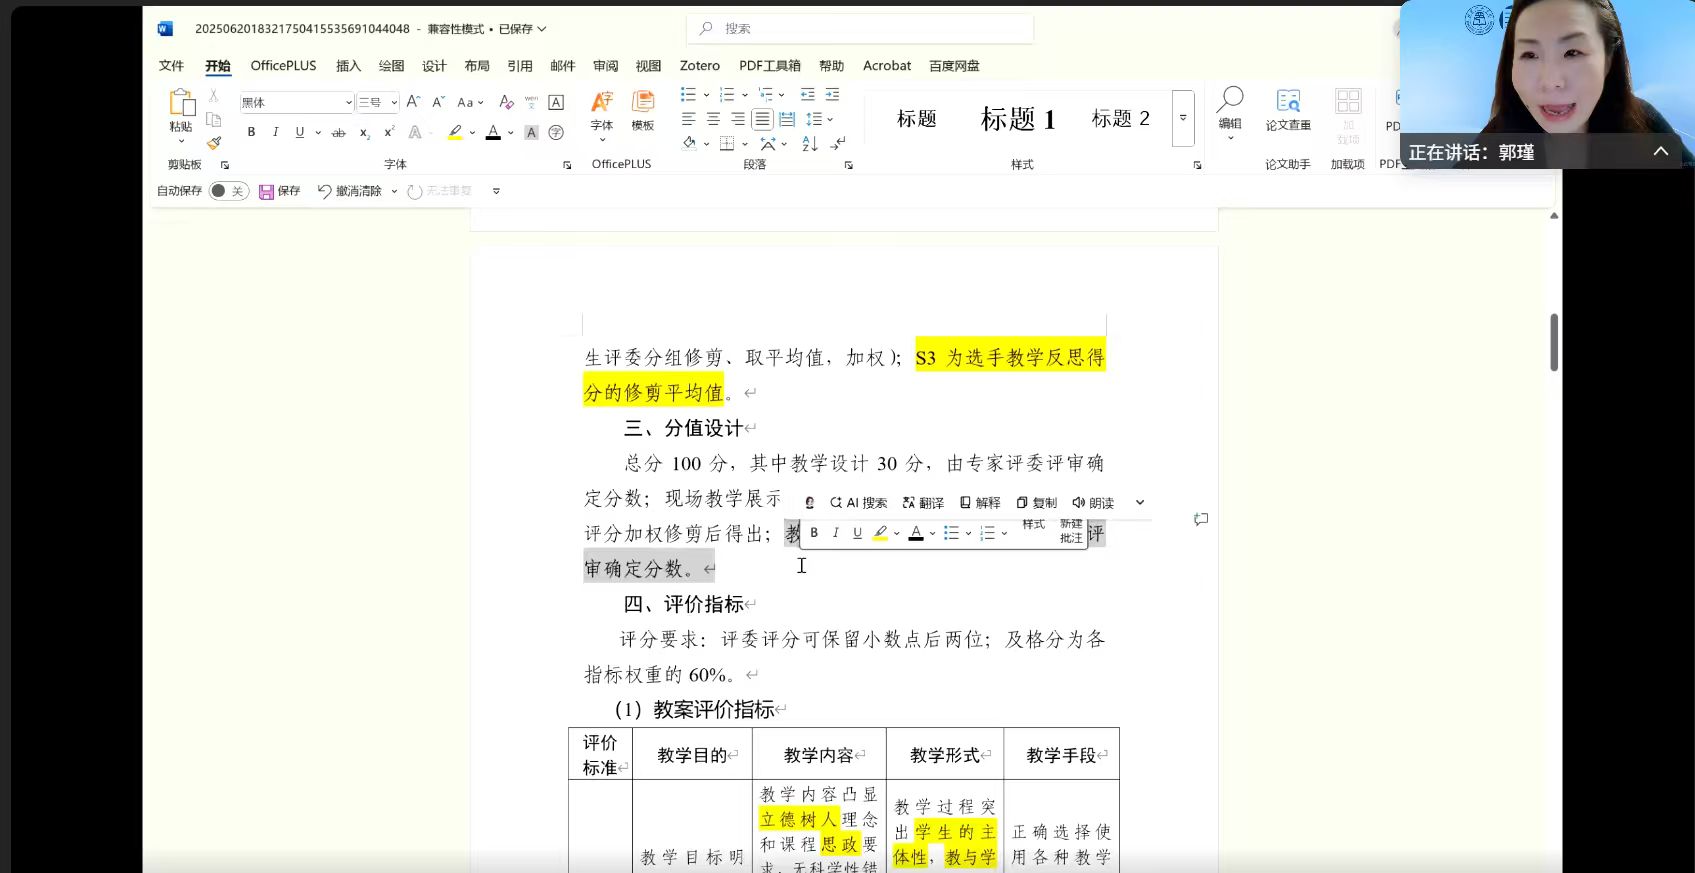Click the Format Painter brush icon
Screen dimensions: 1695x873
214,143
